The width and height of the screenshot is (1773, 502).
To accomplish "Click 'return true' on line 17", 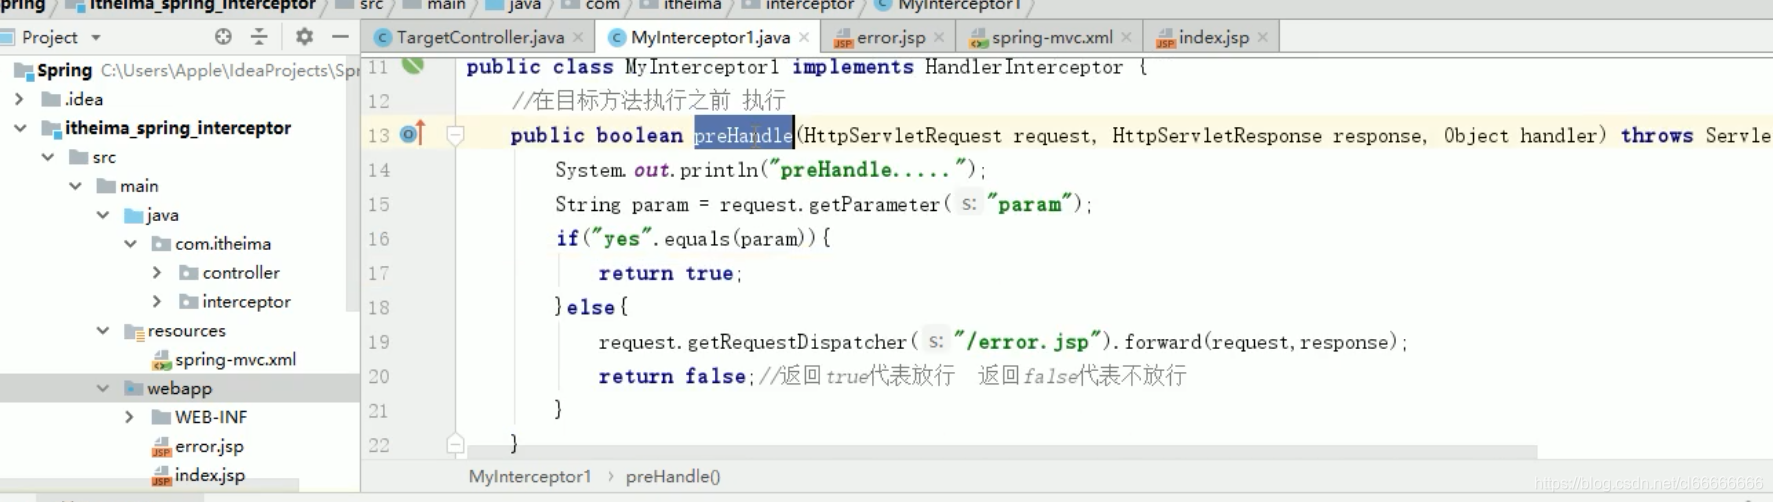I will tap(665, 273).
